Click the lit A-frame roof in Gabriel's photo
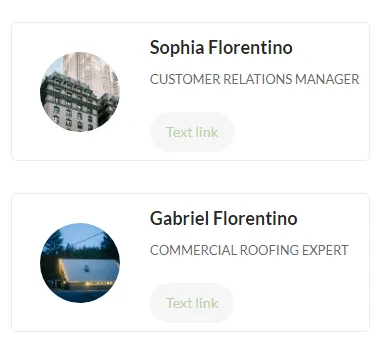The image size is (385, 362). 88,272
